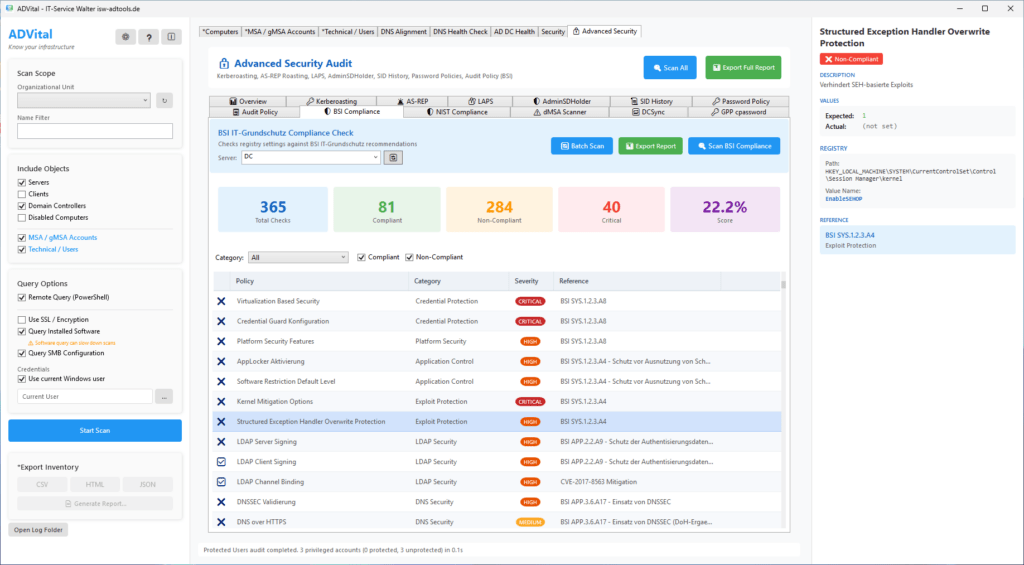Image resolution: width=1024 pixels, height=565 pixels.
Task: Click the browse credentials ellipsis button
Action: point(164,396)
